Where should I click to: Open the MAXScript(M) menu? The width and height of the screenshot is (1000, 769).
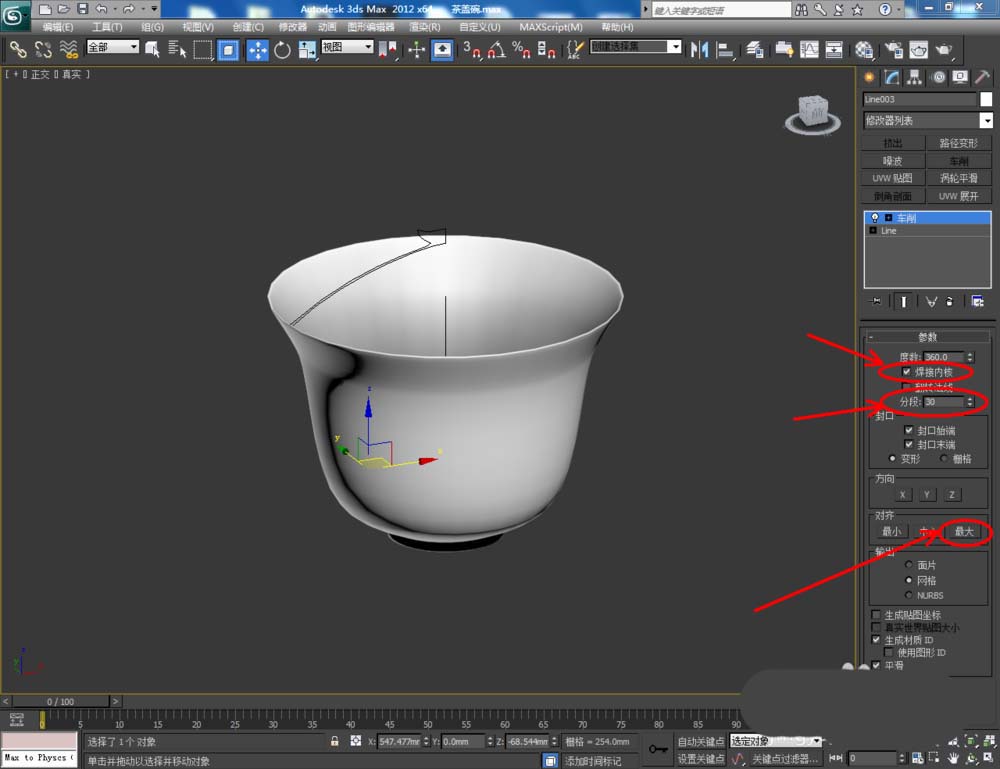click(551, 27)
